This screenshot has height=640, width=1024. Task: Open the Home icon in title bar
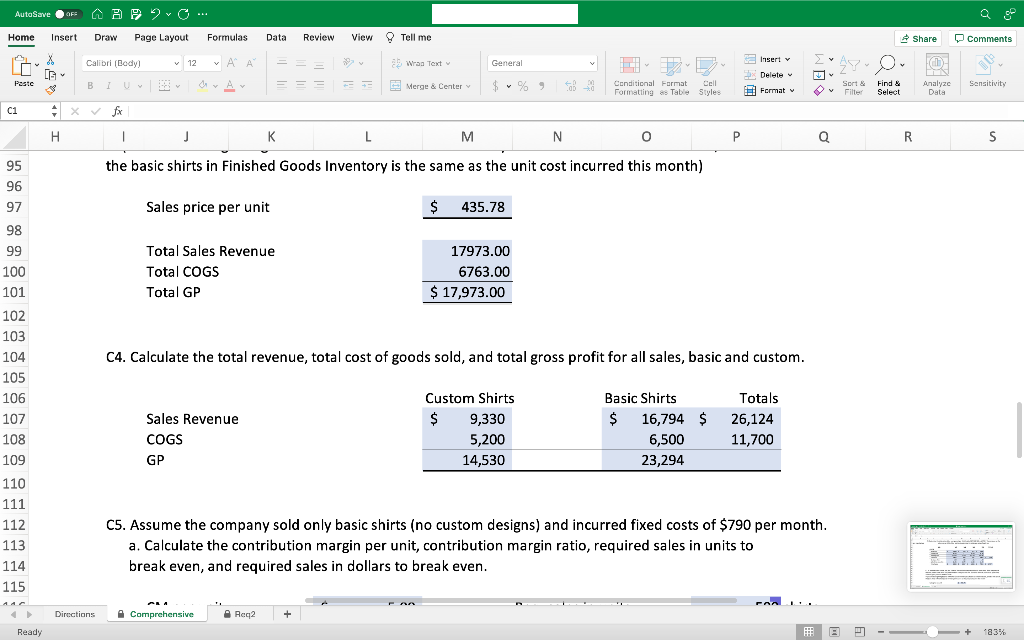(x=97, y=14)
